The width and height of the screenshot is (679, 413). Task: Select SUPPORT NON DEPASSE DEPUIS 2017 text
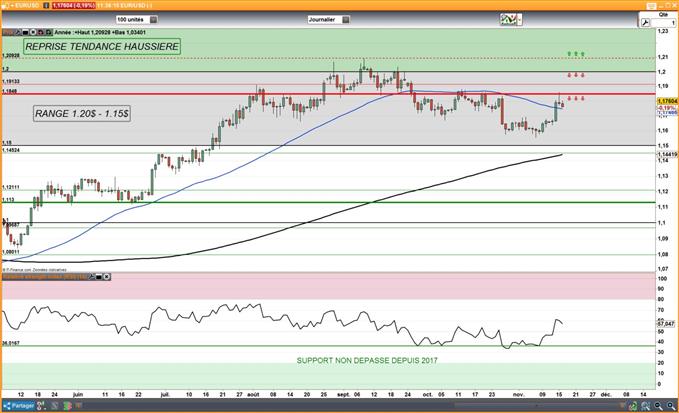367,360
